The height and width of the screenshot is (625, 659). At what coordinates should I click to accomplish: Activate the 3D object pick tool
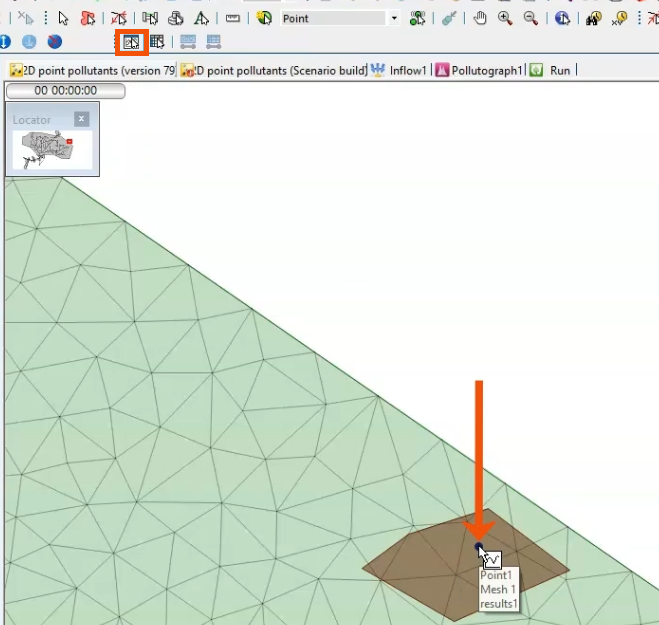click(176, 18)
